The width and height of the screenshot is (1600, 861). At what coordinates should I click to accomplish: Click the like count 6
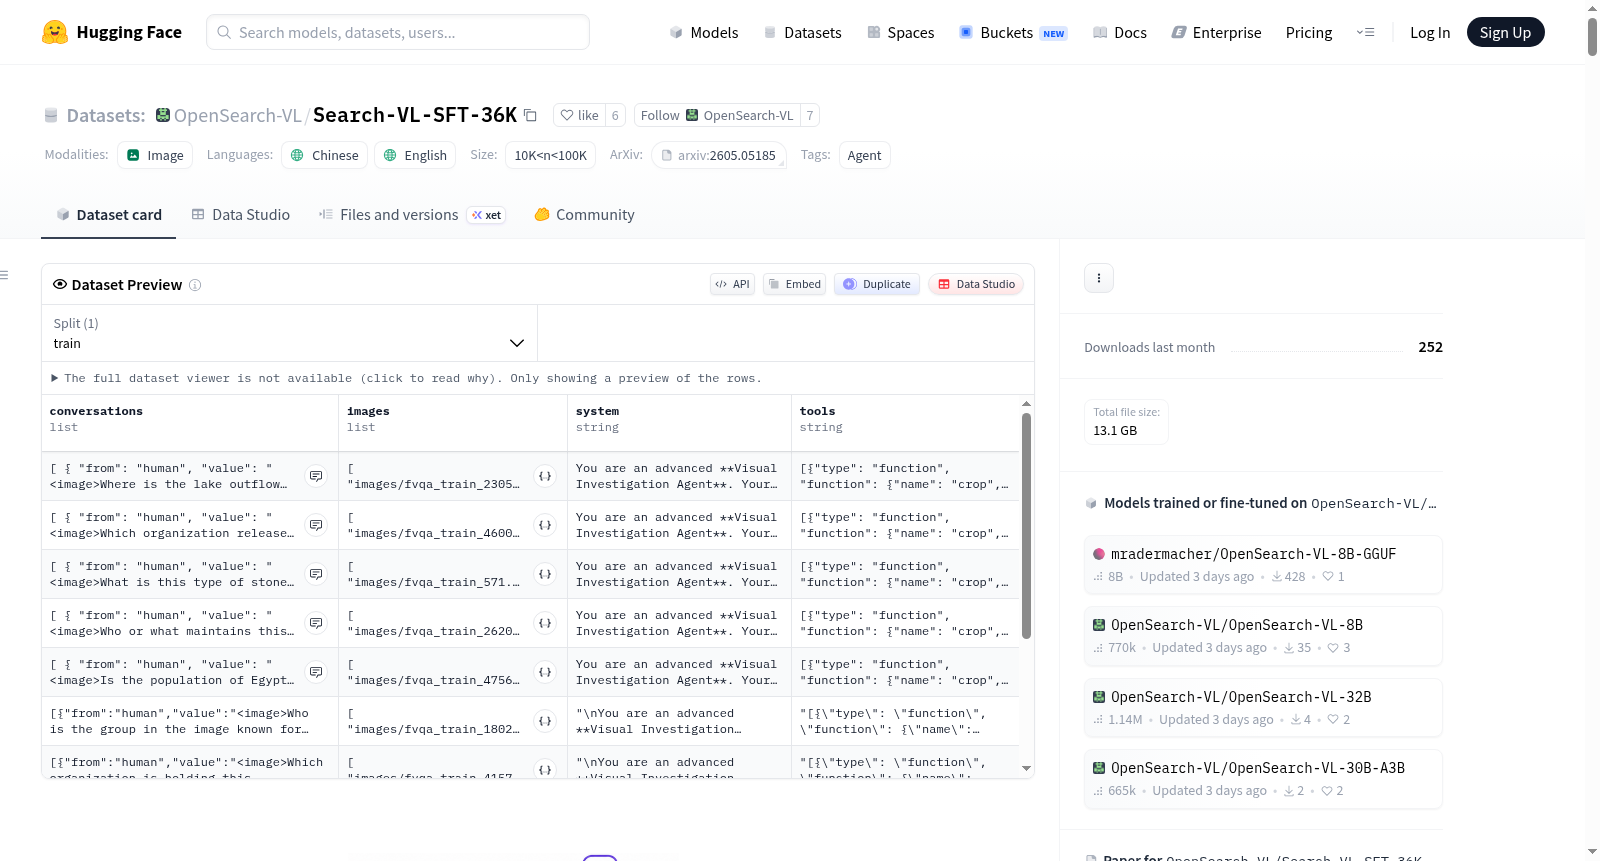pos(615,115)
